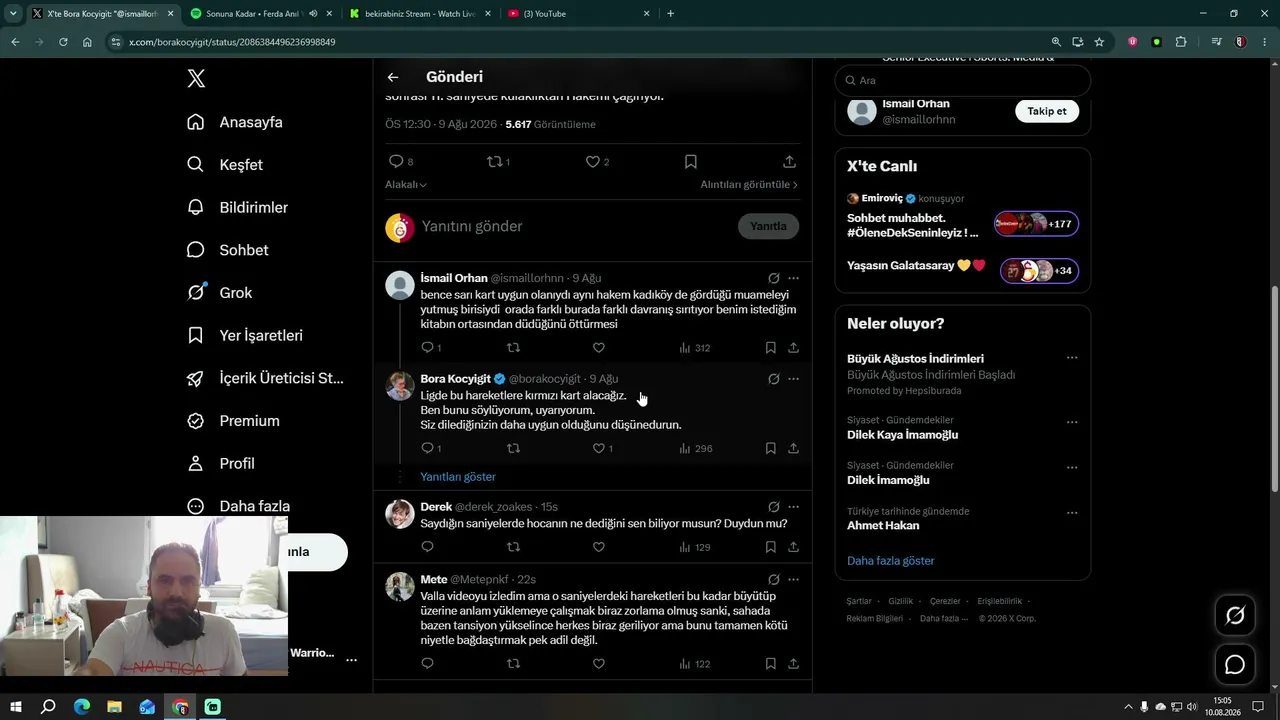Open the floating messages chat button
Screen dimensions: 1280x720
[1235, 665]
